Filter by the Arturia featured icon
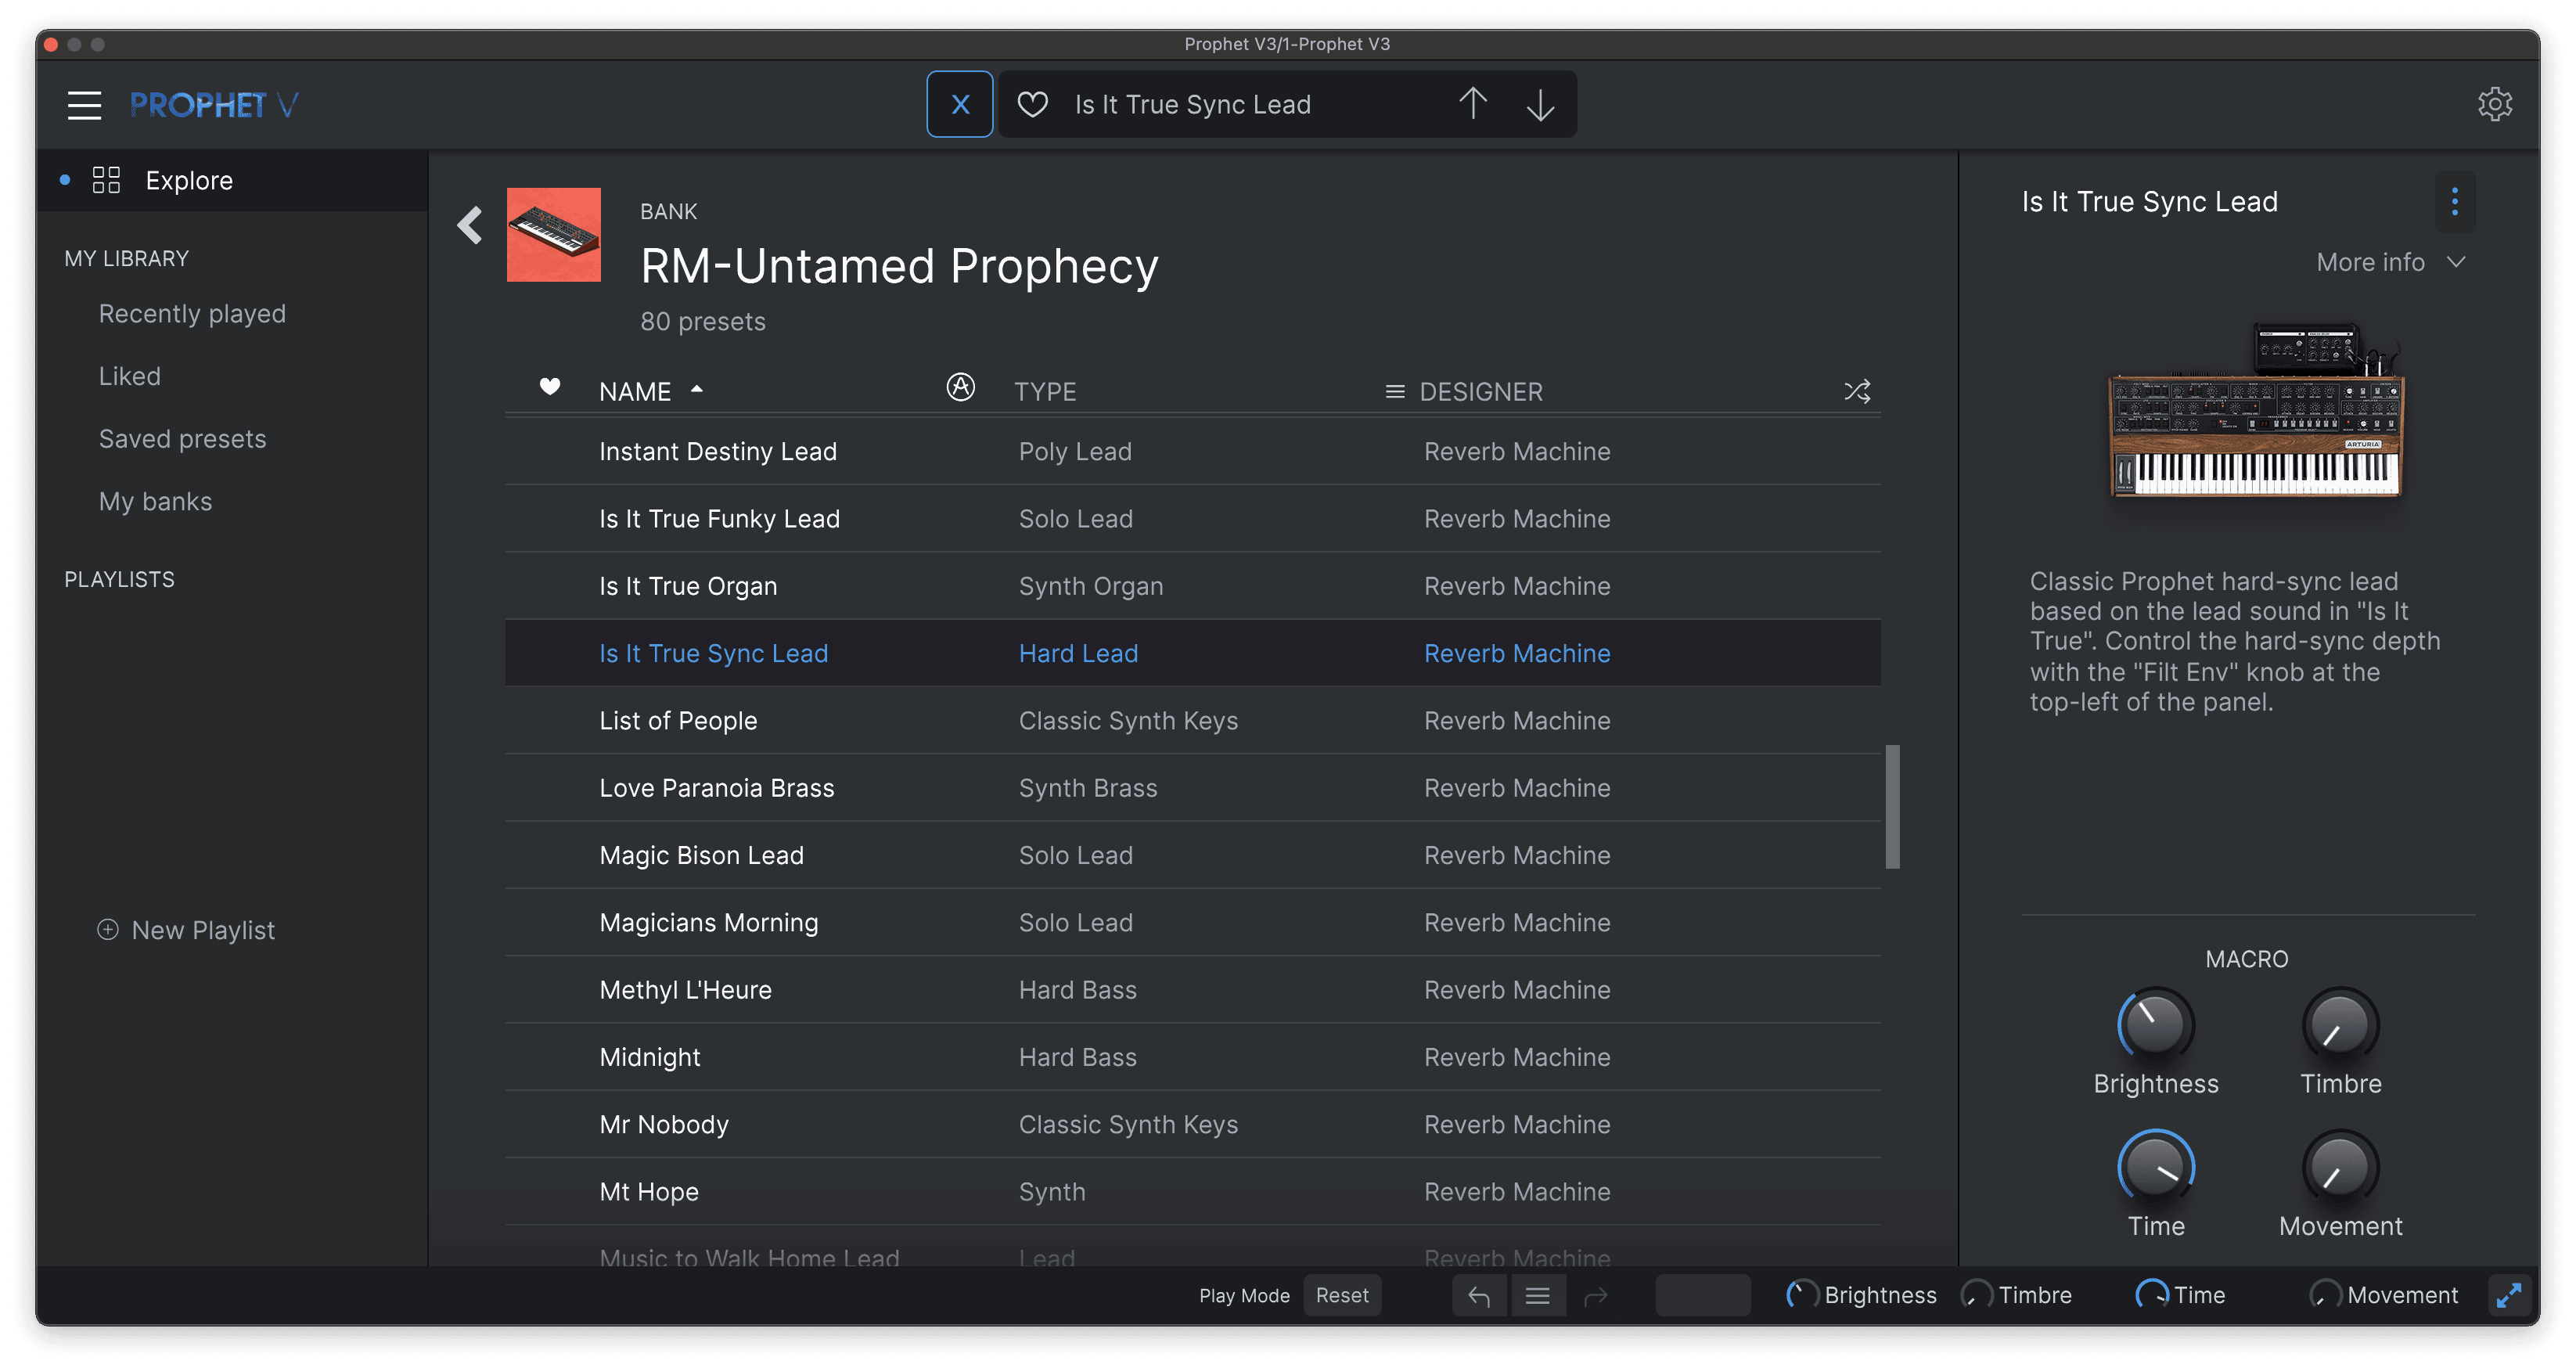Viewport: 2576px width, 1368px height. (x=960, y=387)
